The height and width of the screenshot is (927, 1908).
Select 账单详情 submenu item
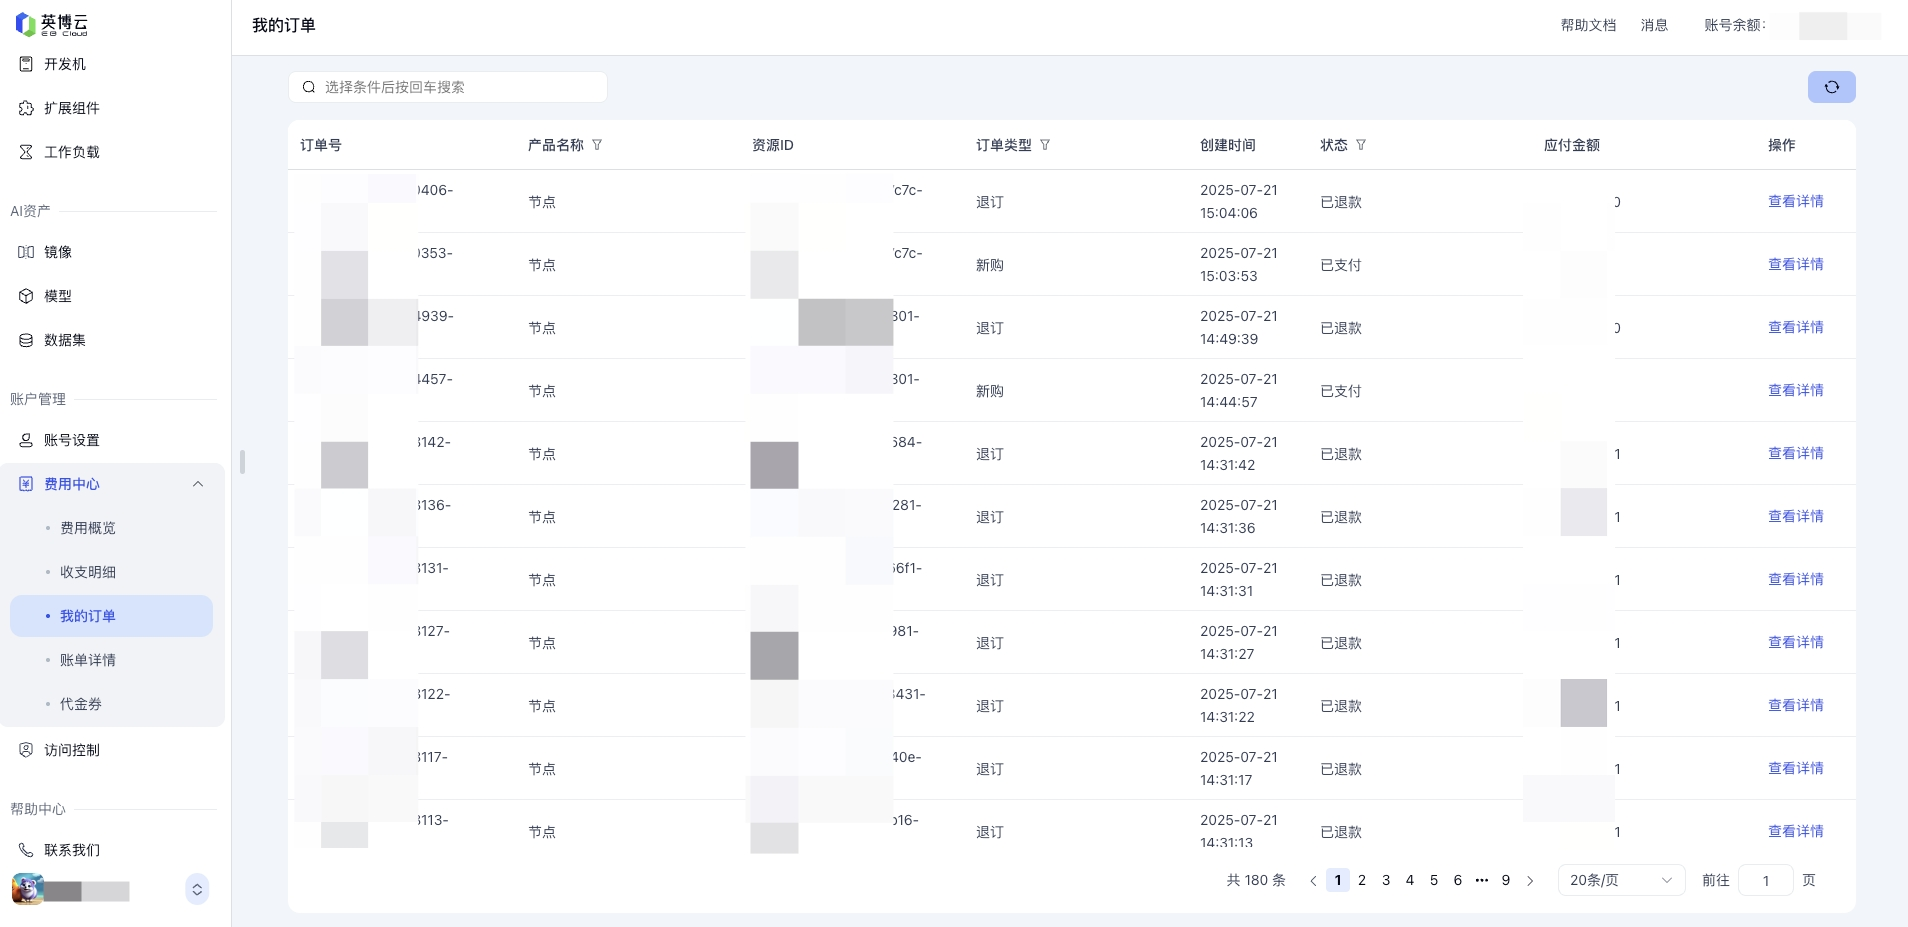click(88, 660)
